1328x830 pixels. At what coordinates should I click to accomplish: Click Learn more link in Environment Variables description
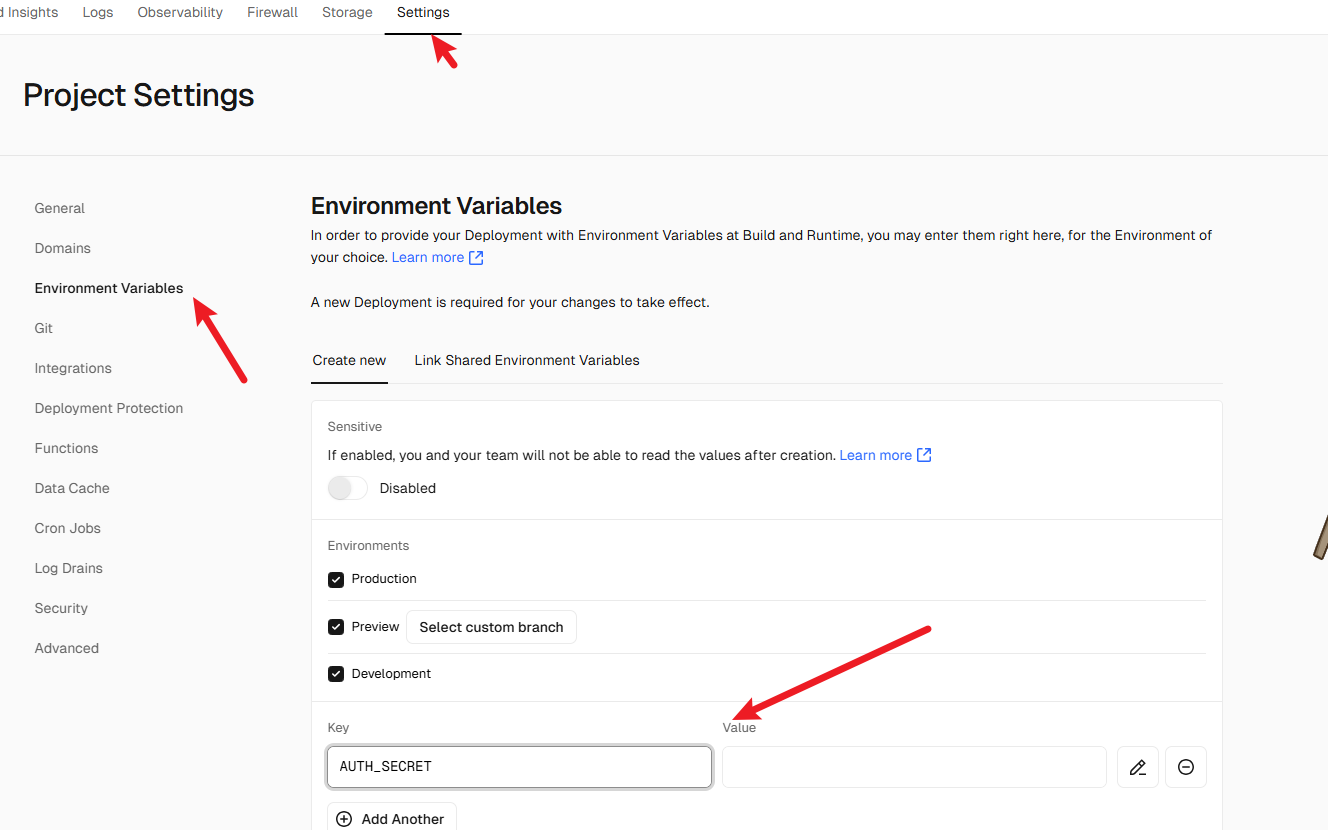428,257
